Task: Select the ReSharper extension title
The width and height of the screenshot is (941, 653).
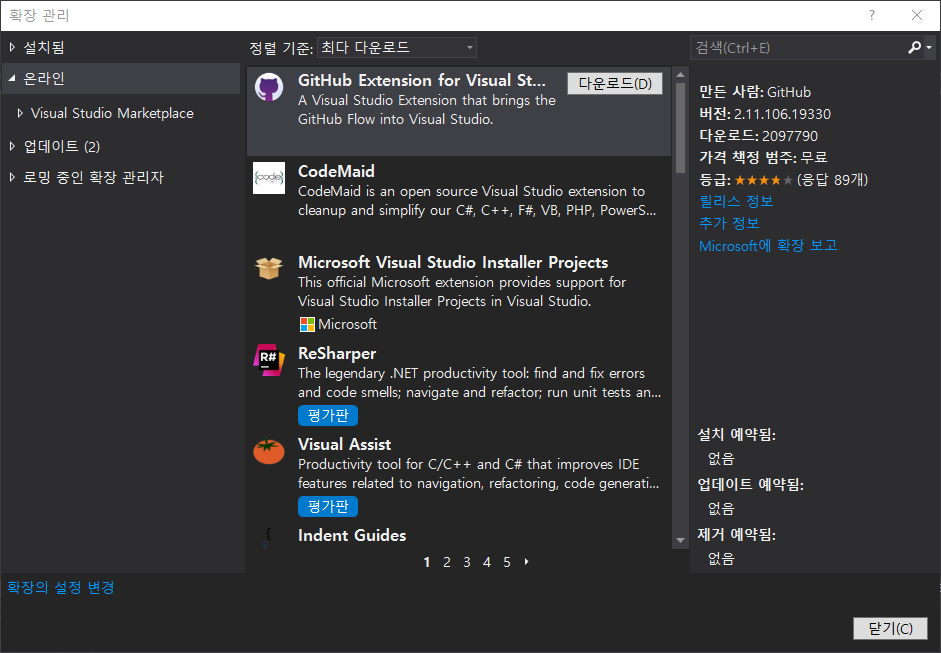Action: [x=337, y=354]
